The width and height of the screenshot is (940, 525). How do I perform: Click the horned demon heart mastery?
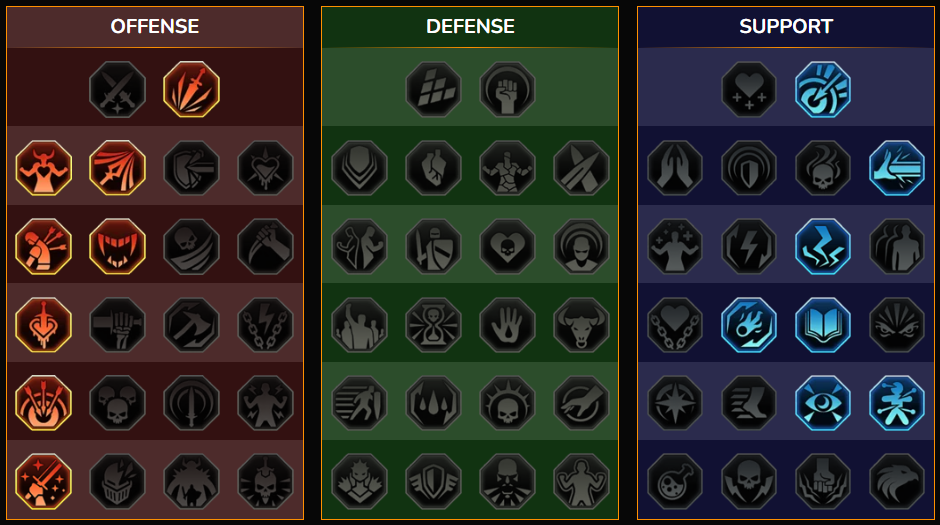pos(43,168)
